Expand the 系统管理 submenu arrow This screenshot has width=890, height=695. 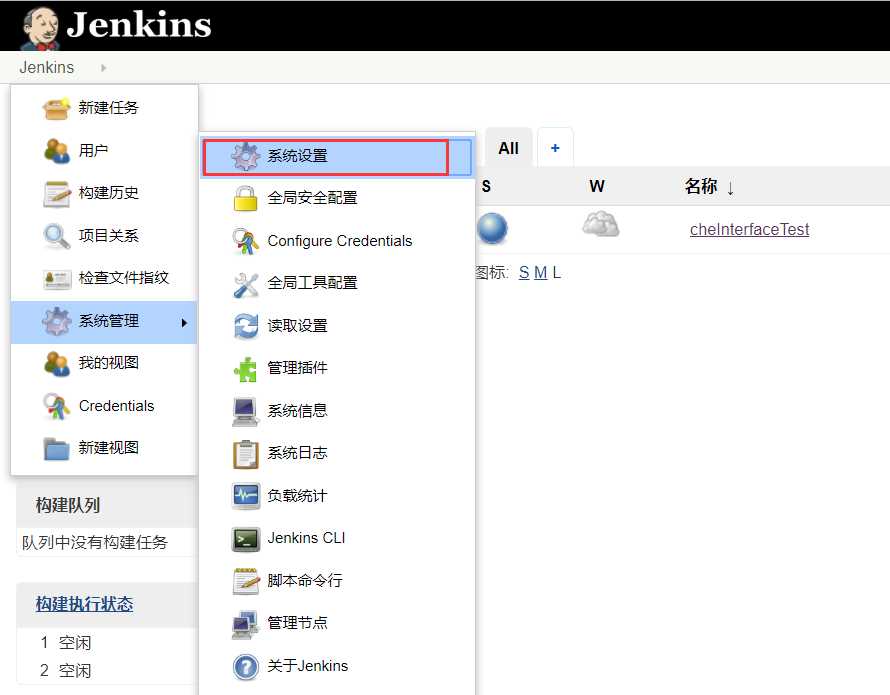point(184,323)
